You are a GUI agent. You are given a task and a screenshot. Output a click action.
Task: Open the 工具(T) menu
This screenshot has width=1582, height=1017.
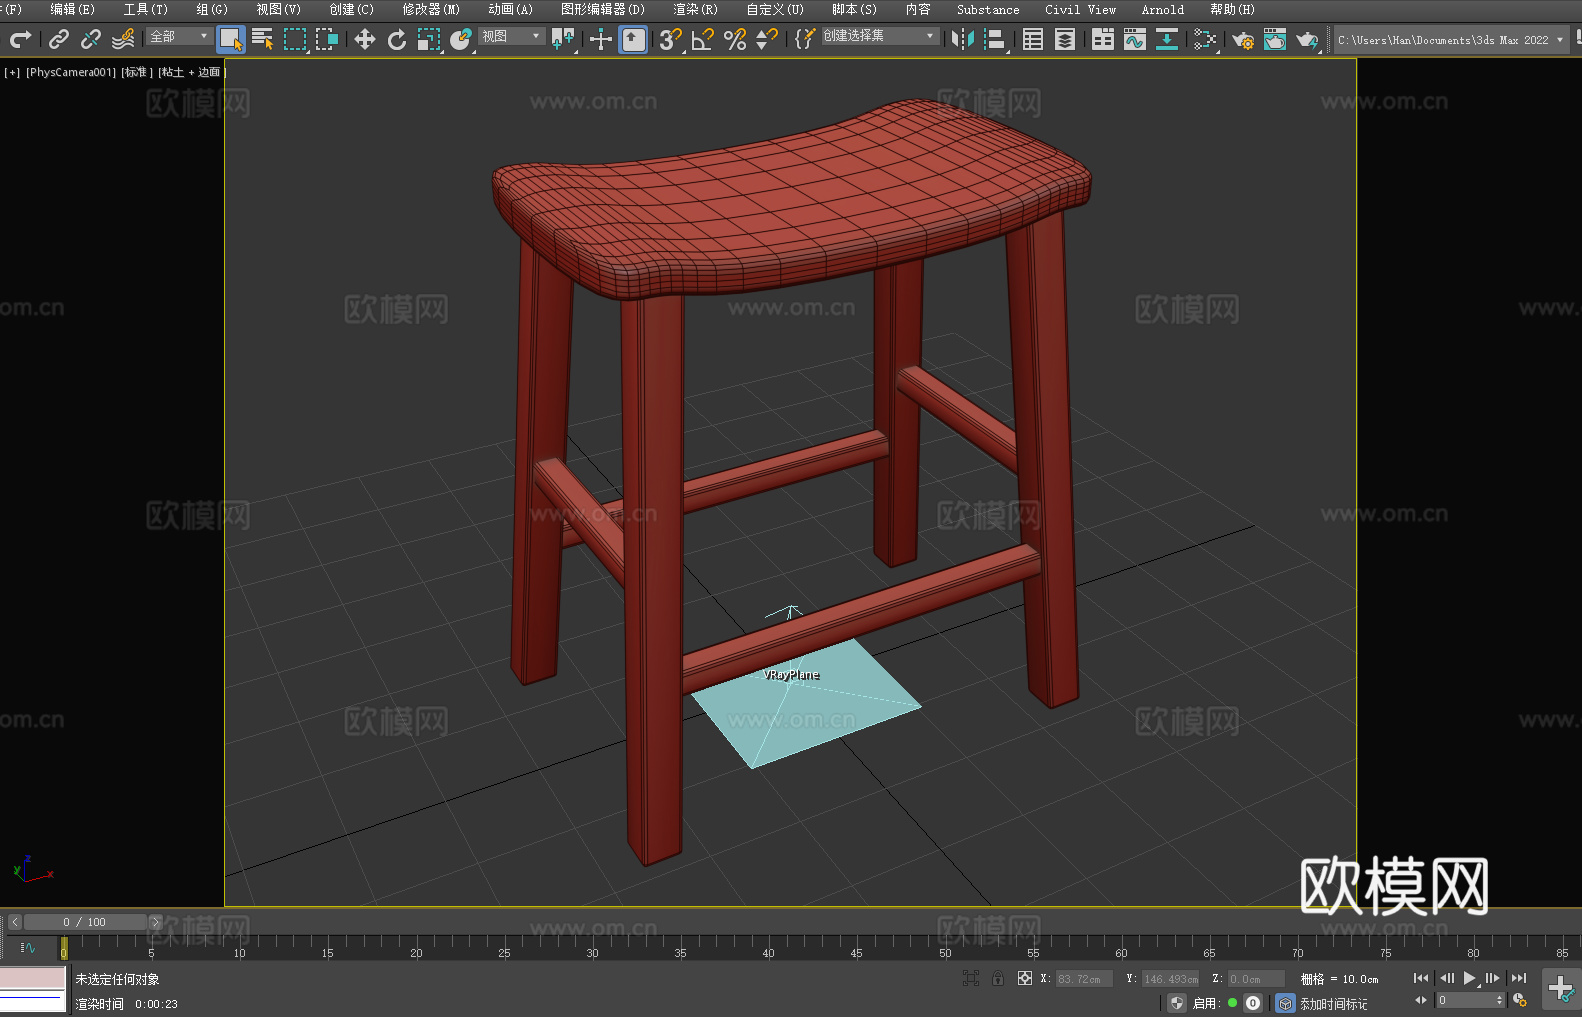[x=145, y=9]
